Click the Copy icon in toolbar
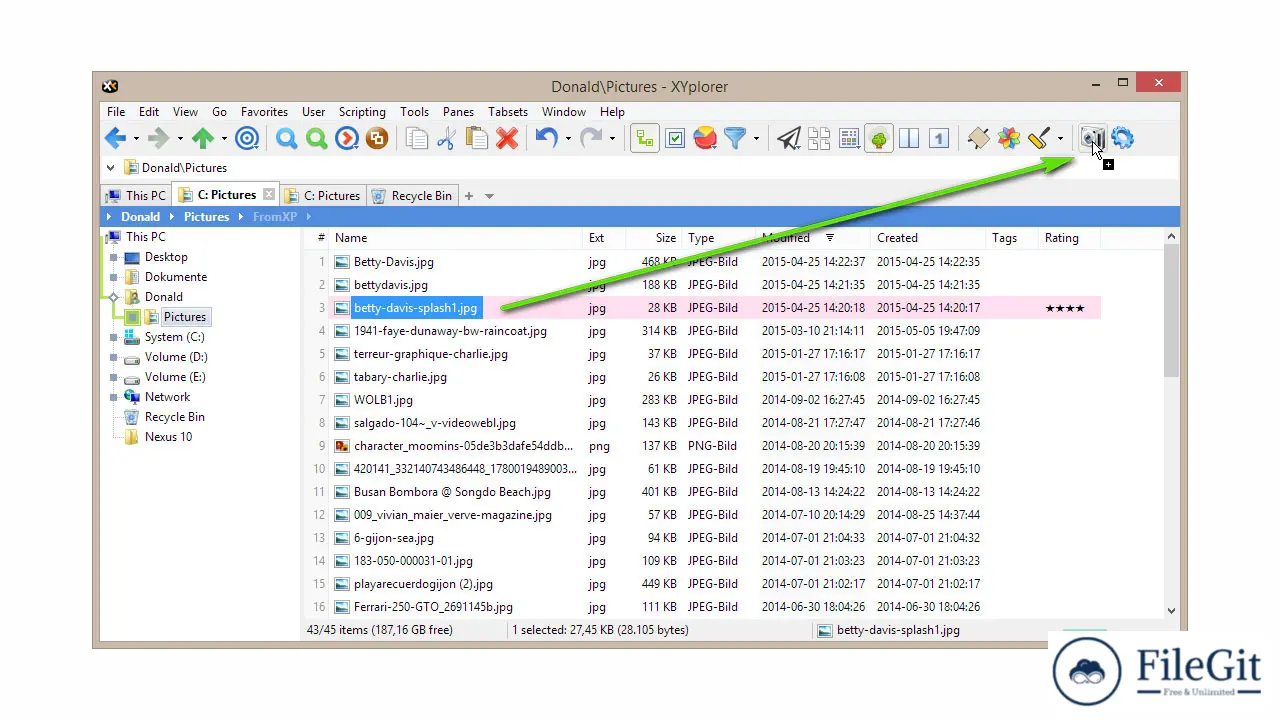This screenshot has width=1280, height=720. [417, 139]
